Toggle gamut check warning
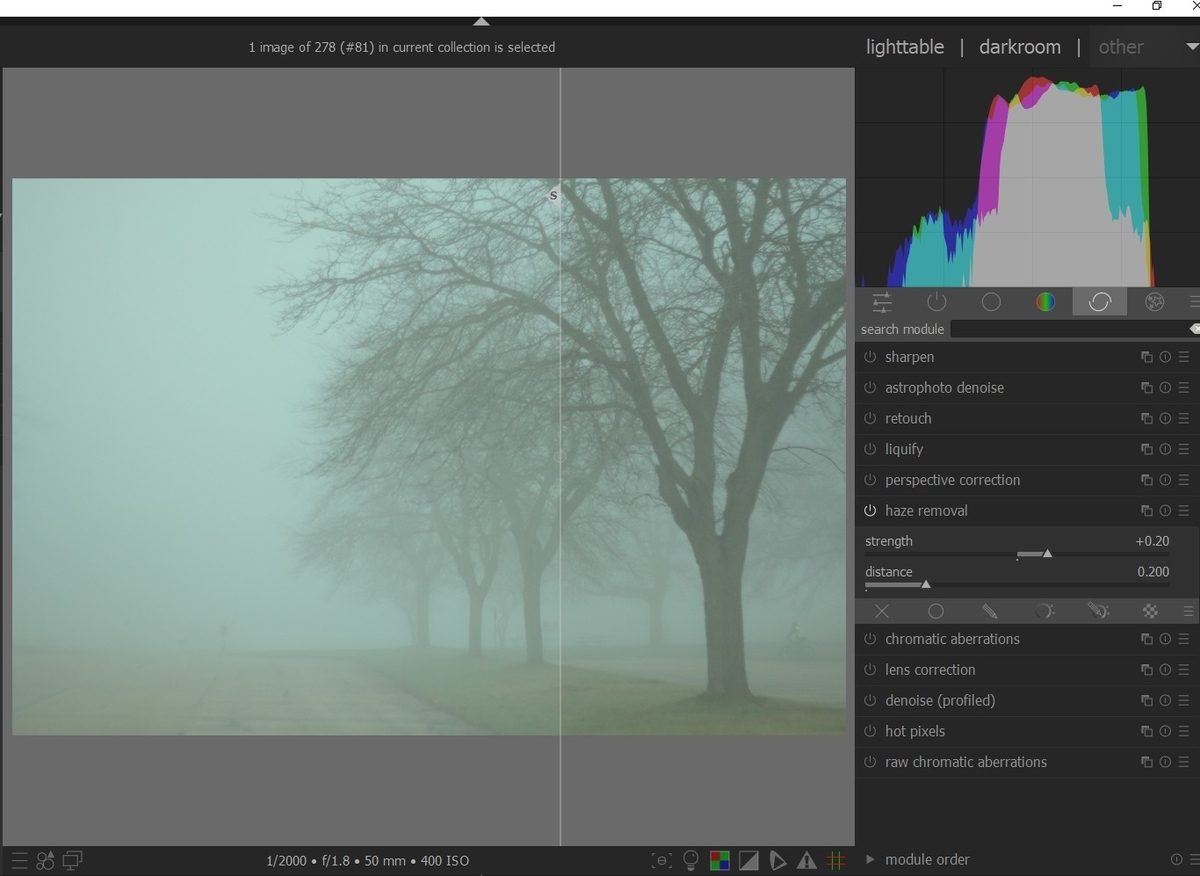This screenshot has width=1200, height=876. tap(807, 860)
